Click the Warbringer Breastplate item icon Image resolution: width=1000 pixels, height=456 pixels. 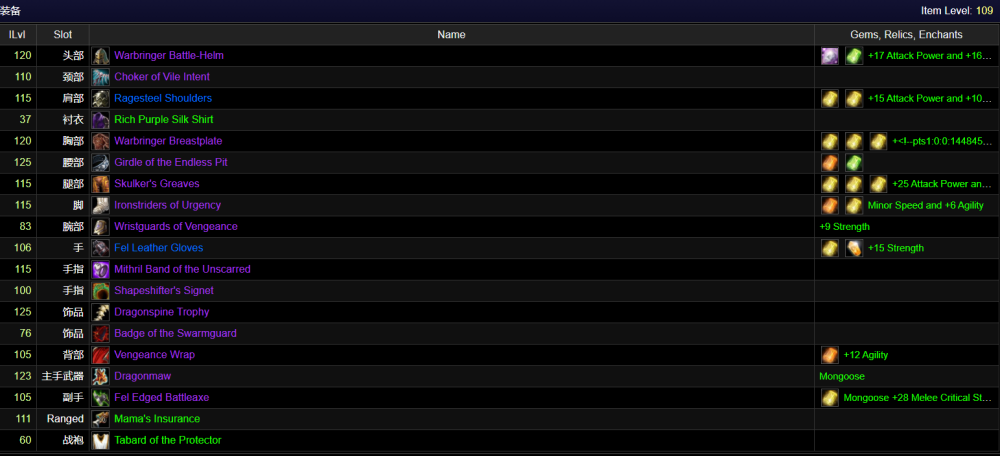[x=100, y=141]
